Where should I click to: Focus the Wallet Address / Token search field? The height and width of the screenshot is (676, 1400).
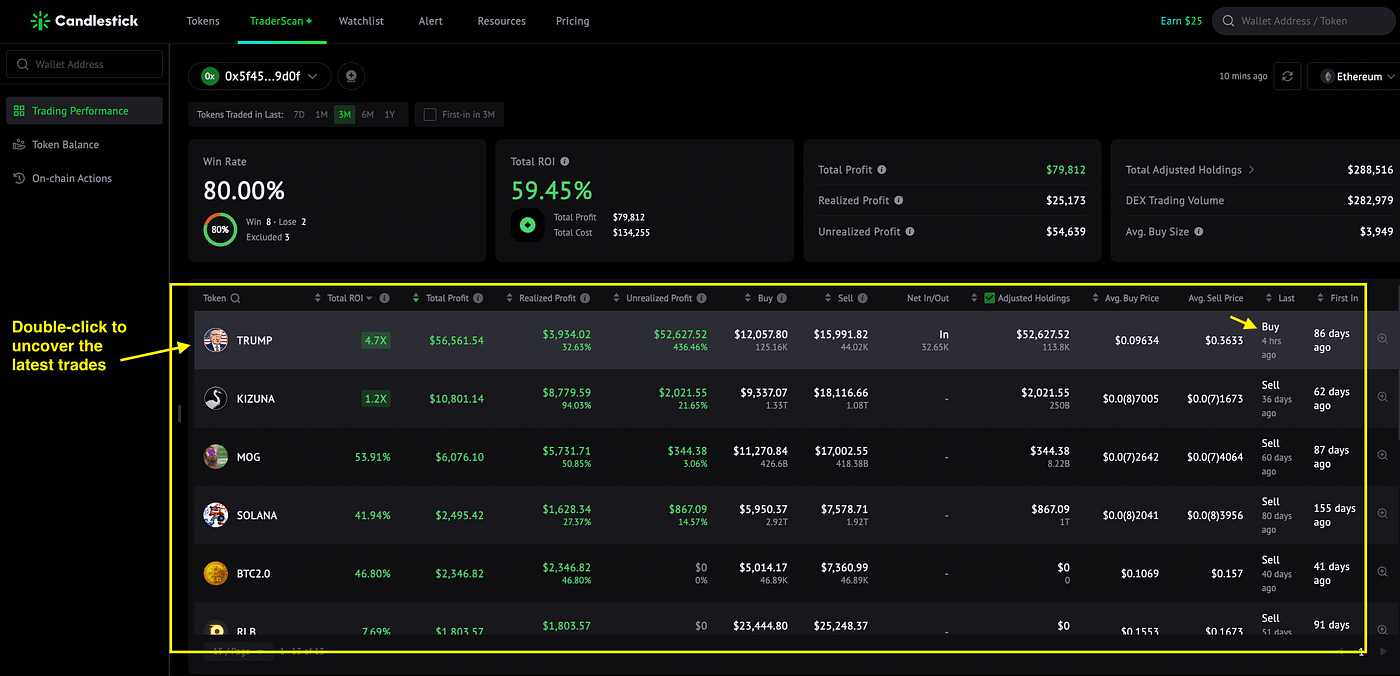tap(1306, 20)
